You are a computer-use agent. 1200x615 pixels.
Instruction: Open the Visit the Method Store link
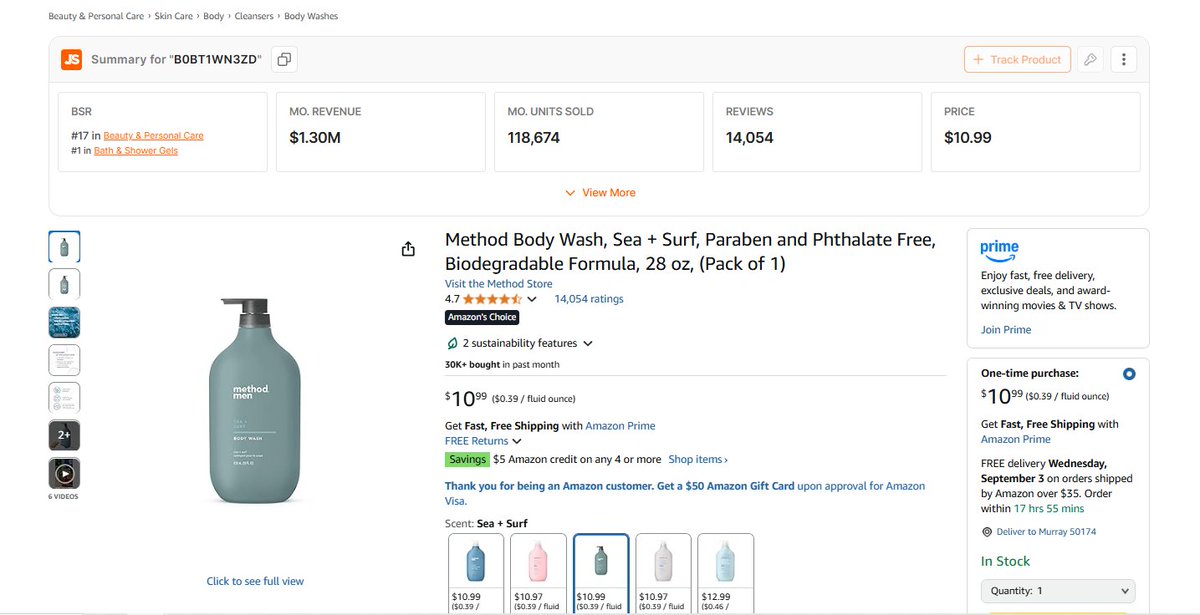tap(499, 284)
